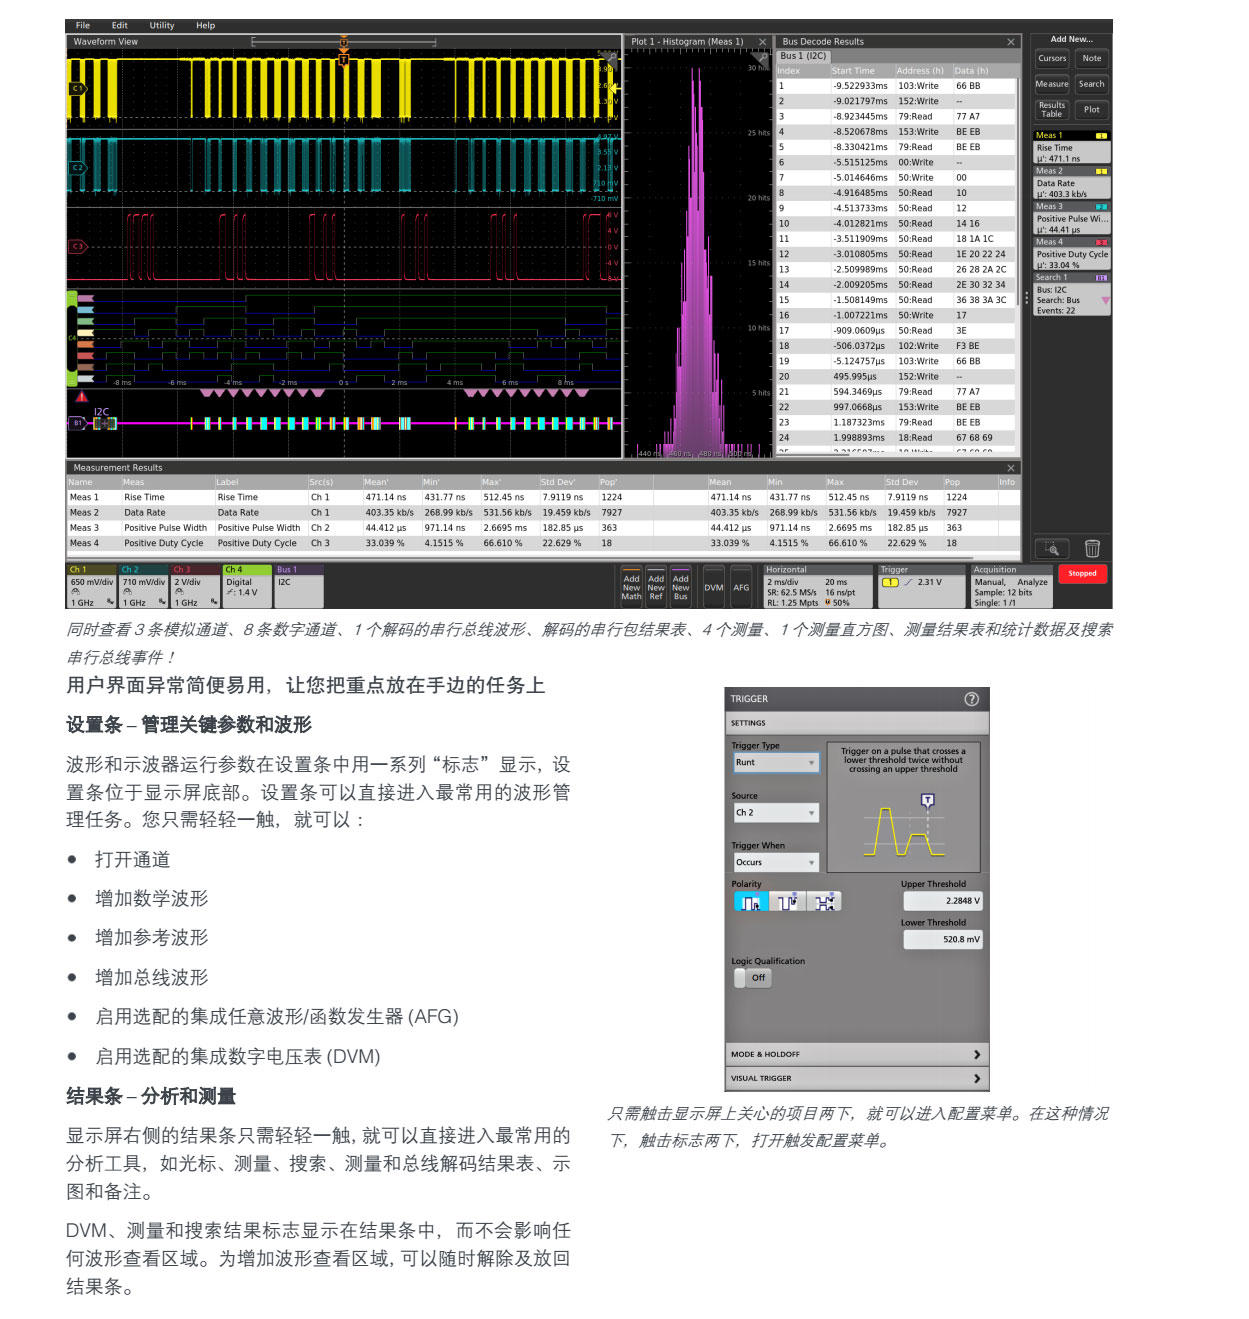Click the zoom magnifier icon beside trash
Screen dimensions: 1249x1319
coord(1052,548)
